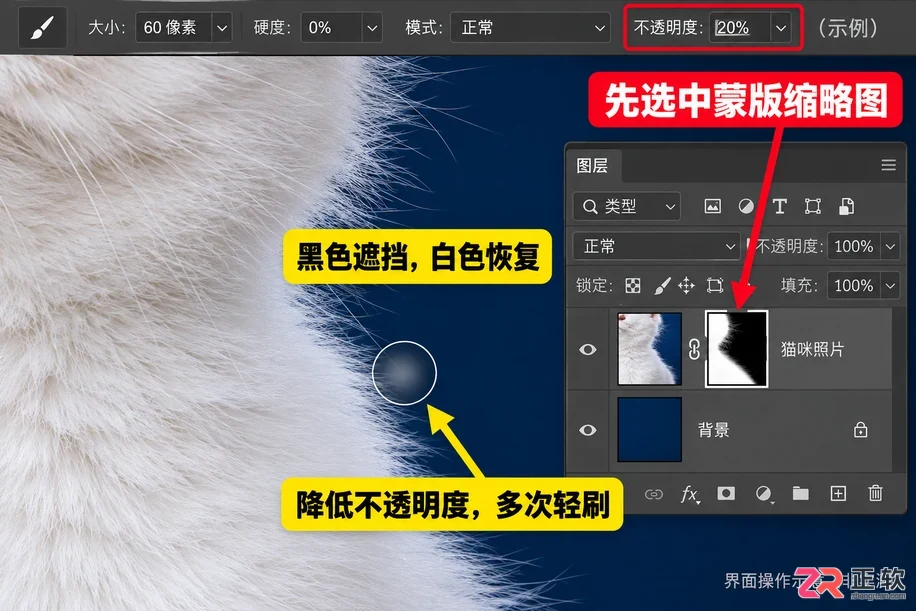This screenshot has height=611, width=916.
Task: Add a layer mask button
Action: [x=726, y=494]
